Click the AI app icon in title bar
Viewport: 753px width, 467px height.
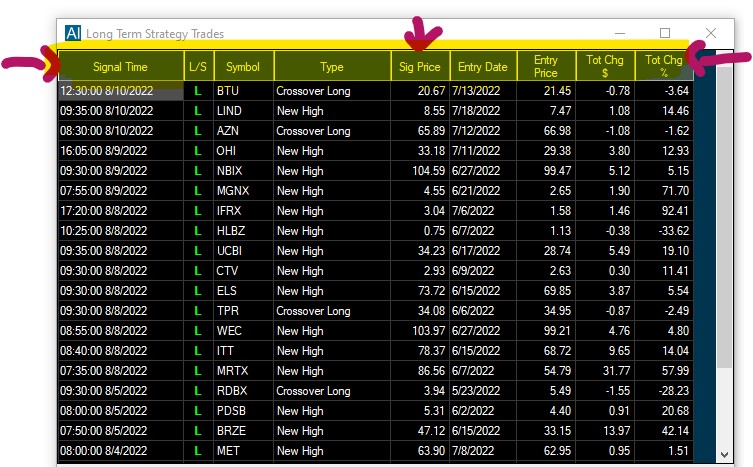[x=72, y=33]
